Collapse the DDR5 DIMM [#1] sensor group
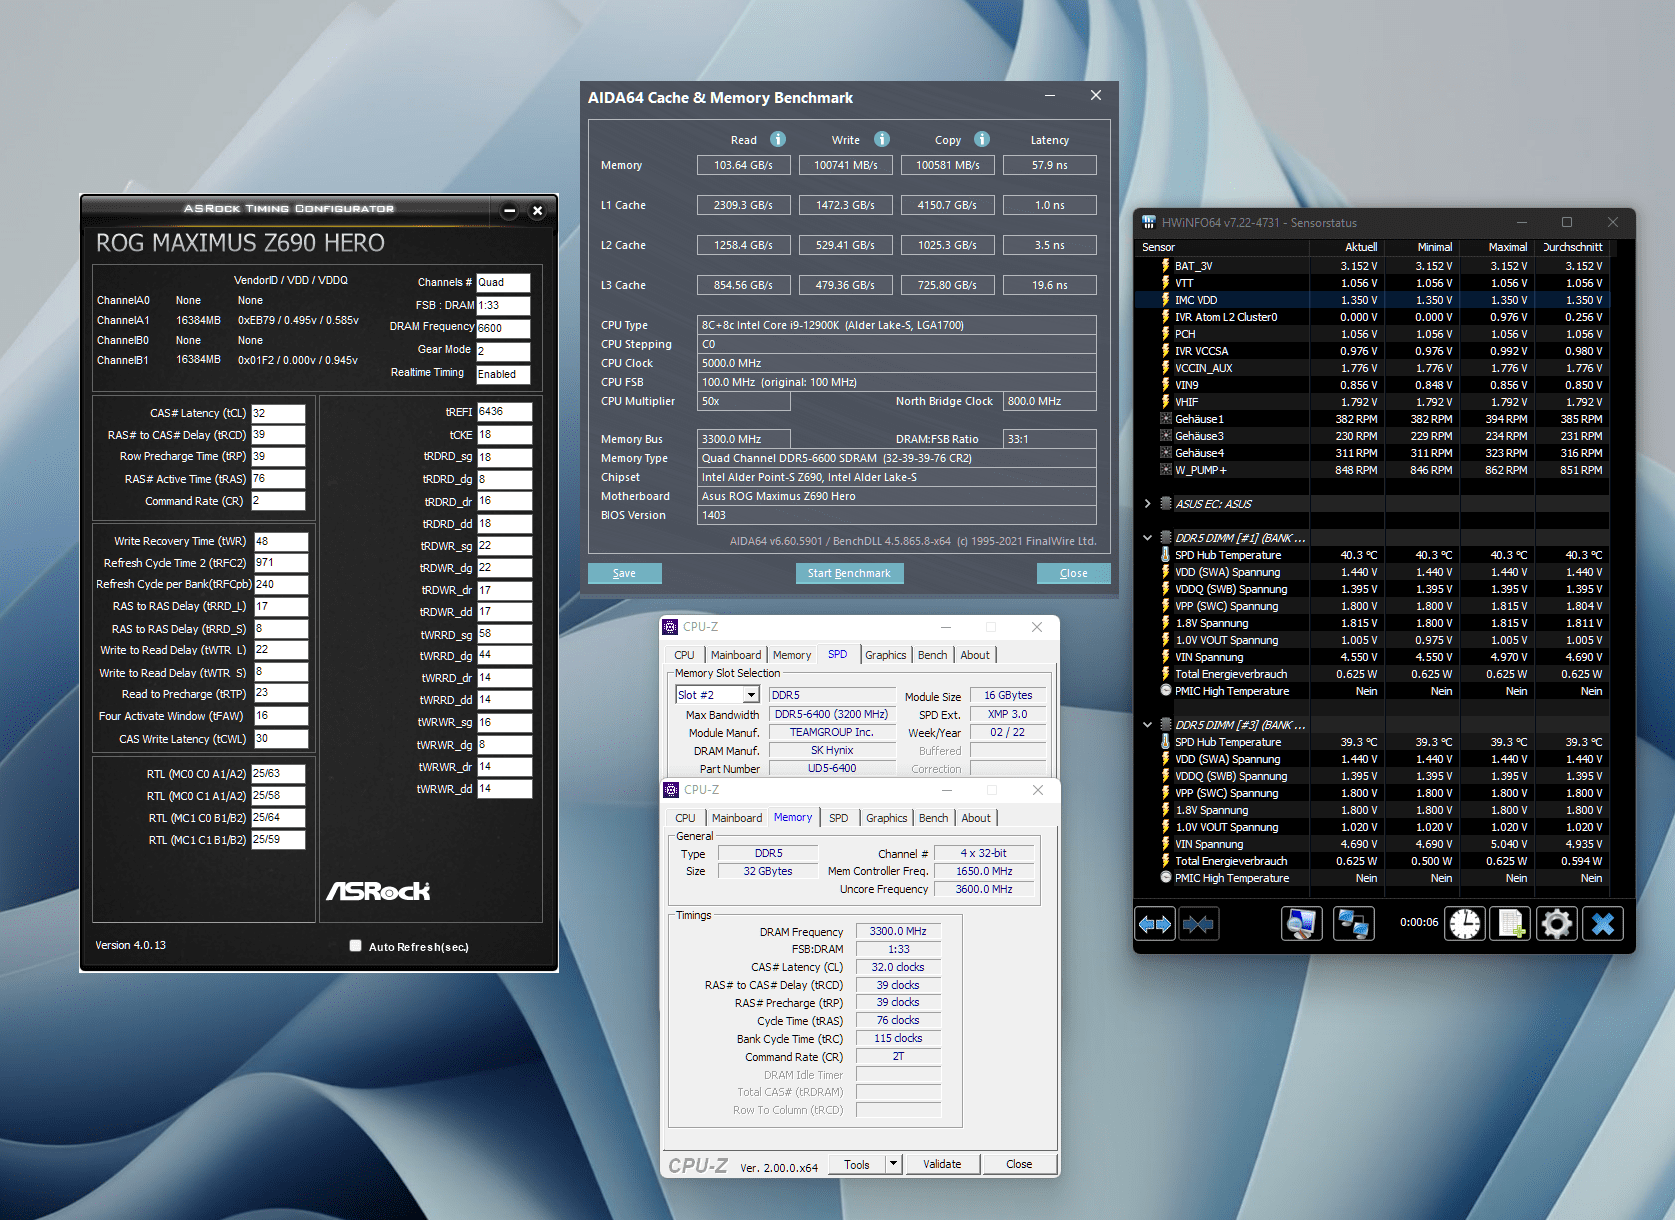The image size is (1675, 1220). 1147,538
